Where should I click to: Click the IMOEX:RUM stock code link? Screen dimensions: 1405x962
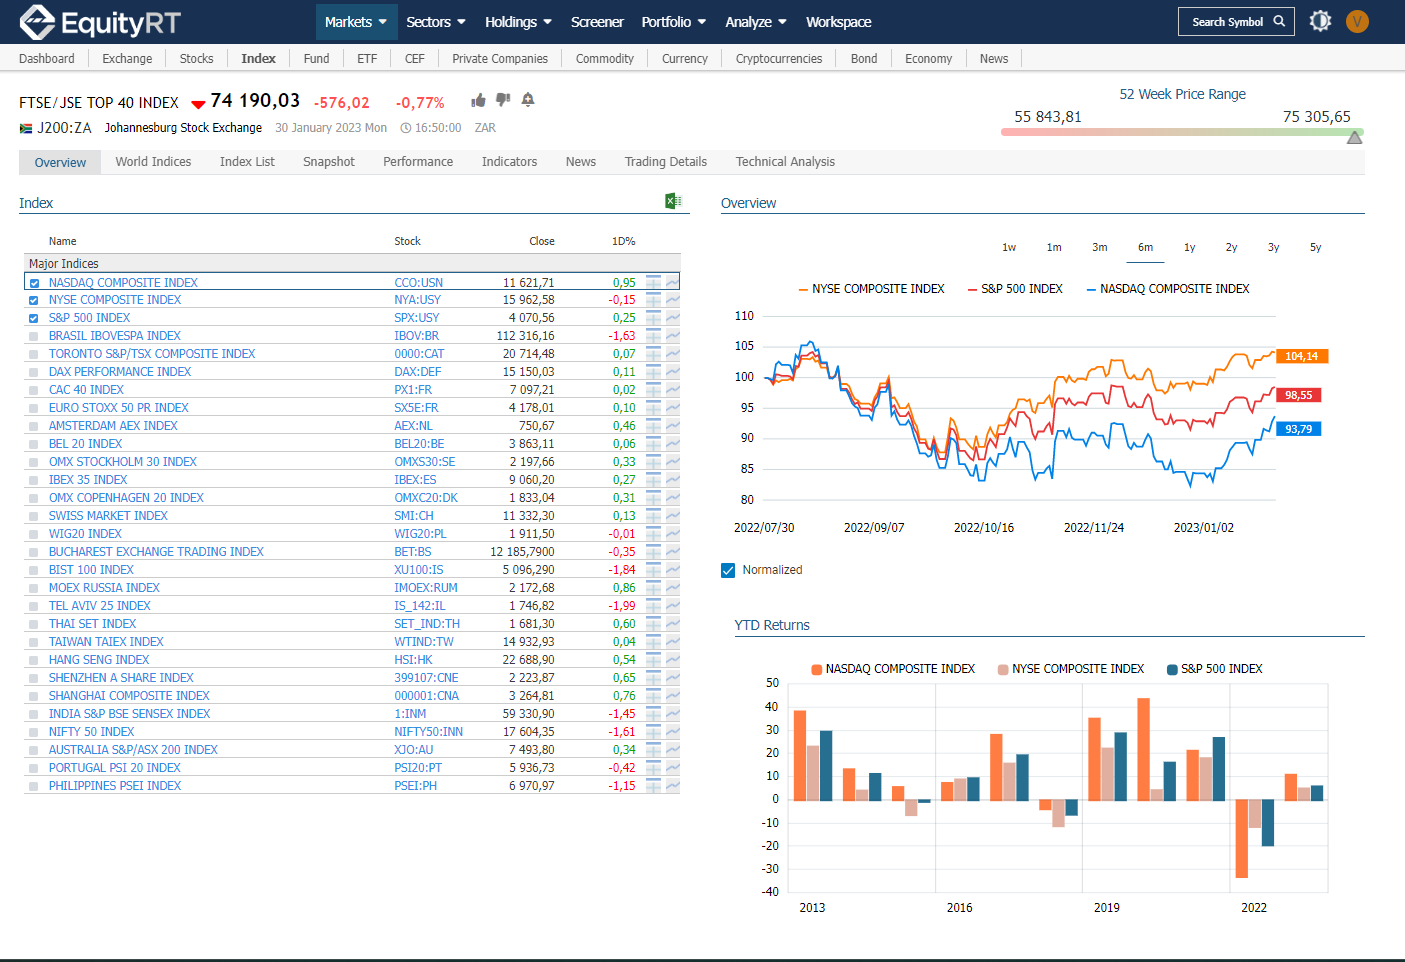[426, 588]
